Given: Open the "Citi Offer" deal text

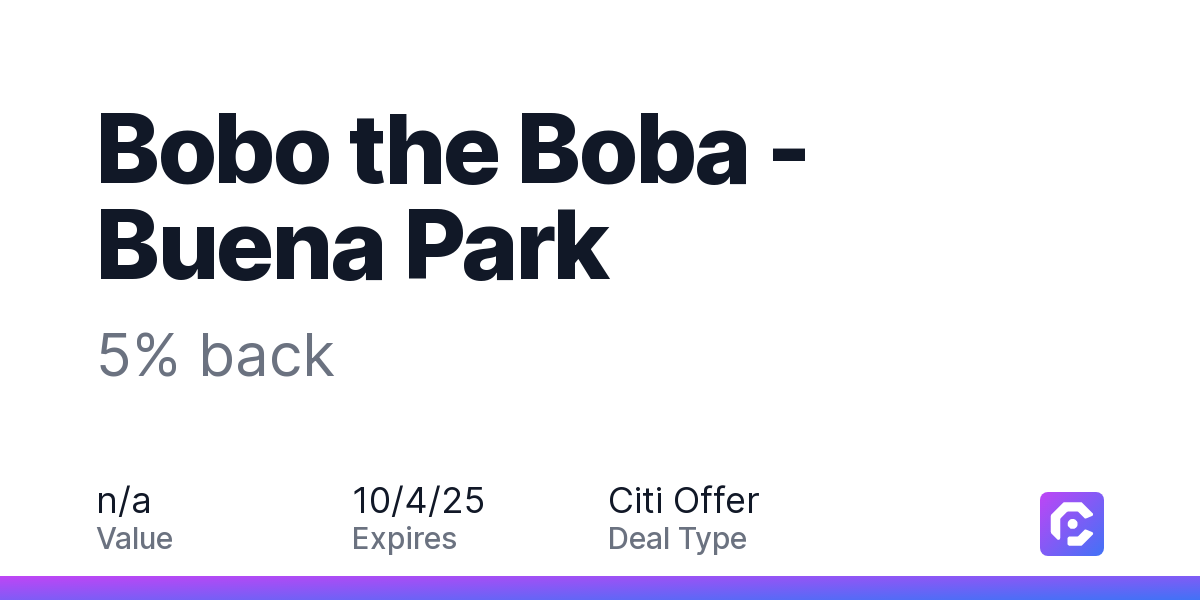Looking at the screenshot, I should pos(684,501).
